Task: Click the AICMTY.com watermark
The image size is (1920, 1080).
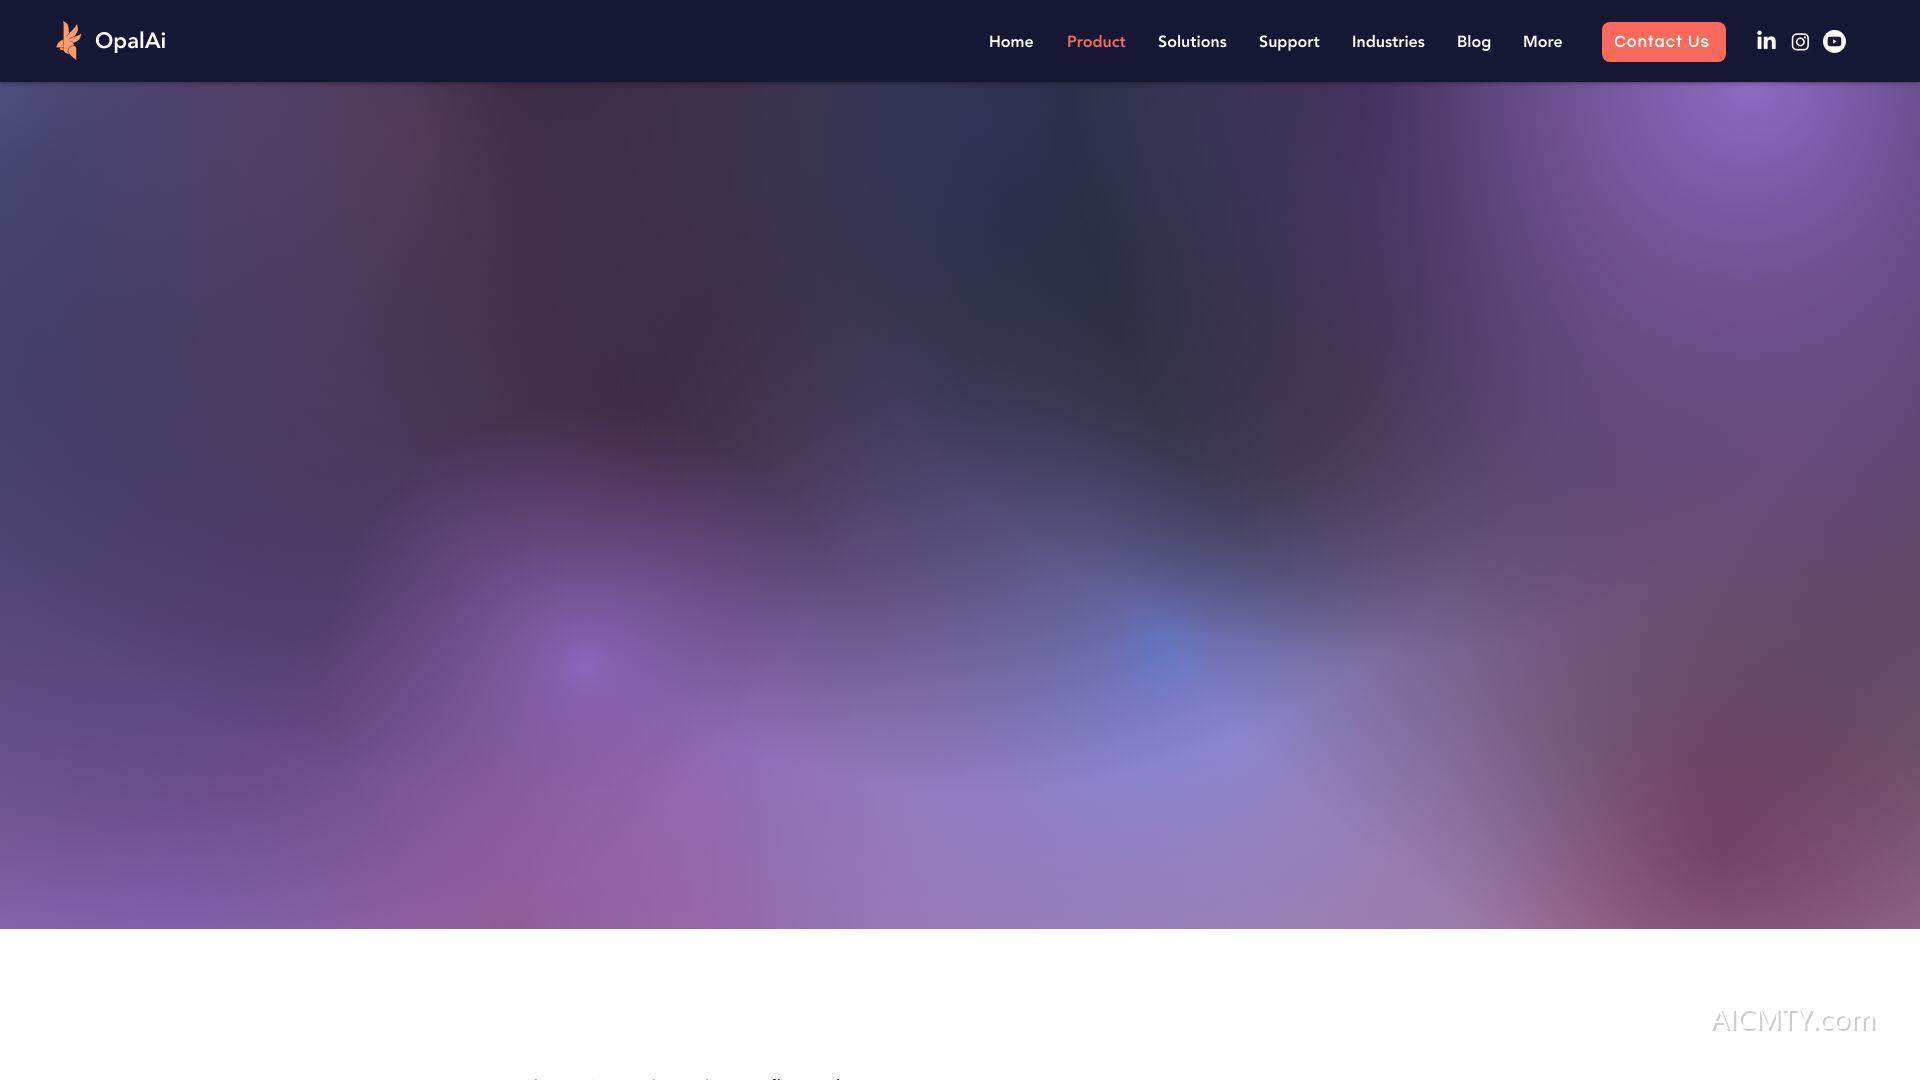Action: (1794, 1021)
